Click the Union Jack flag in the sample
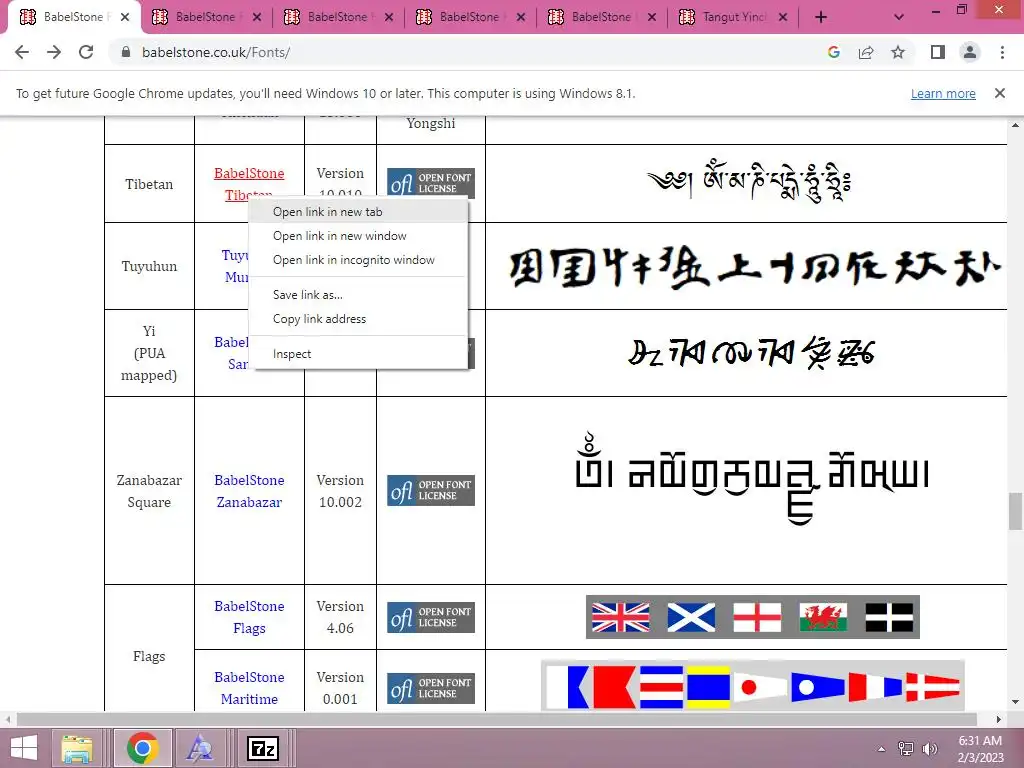This screenshot has height=768, width=1024. (620, 617)
